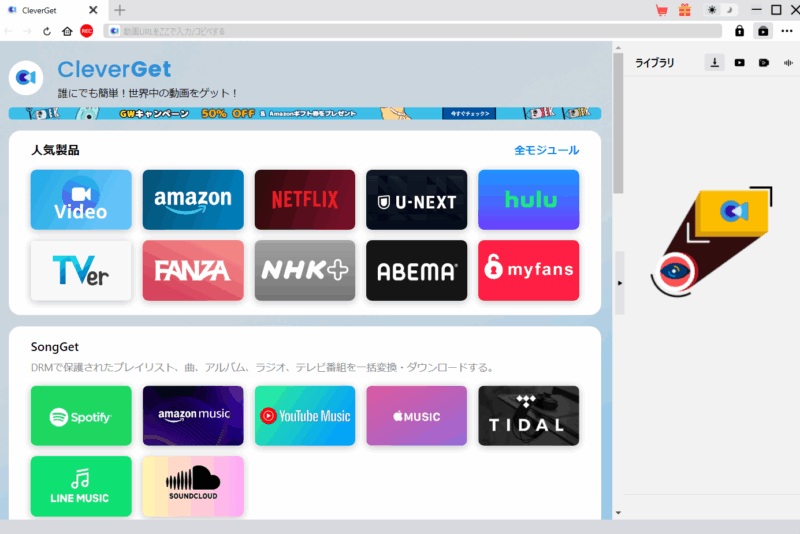Screen dimensions: 800x534
Task: Select the Hulu module tile
Action: pos(529,200)
